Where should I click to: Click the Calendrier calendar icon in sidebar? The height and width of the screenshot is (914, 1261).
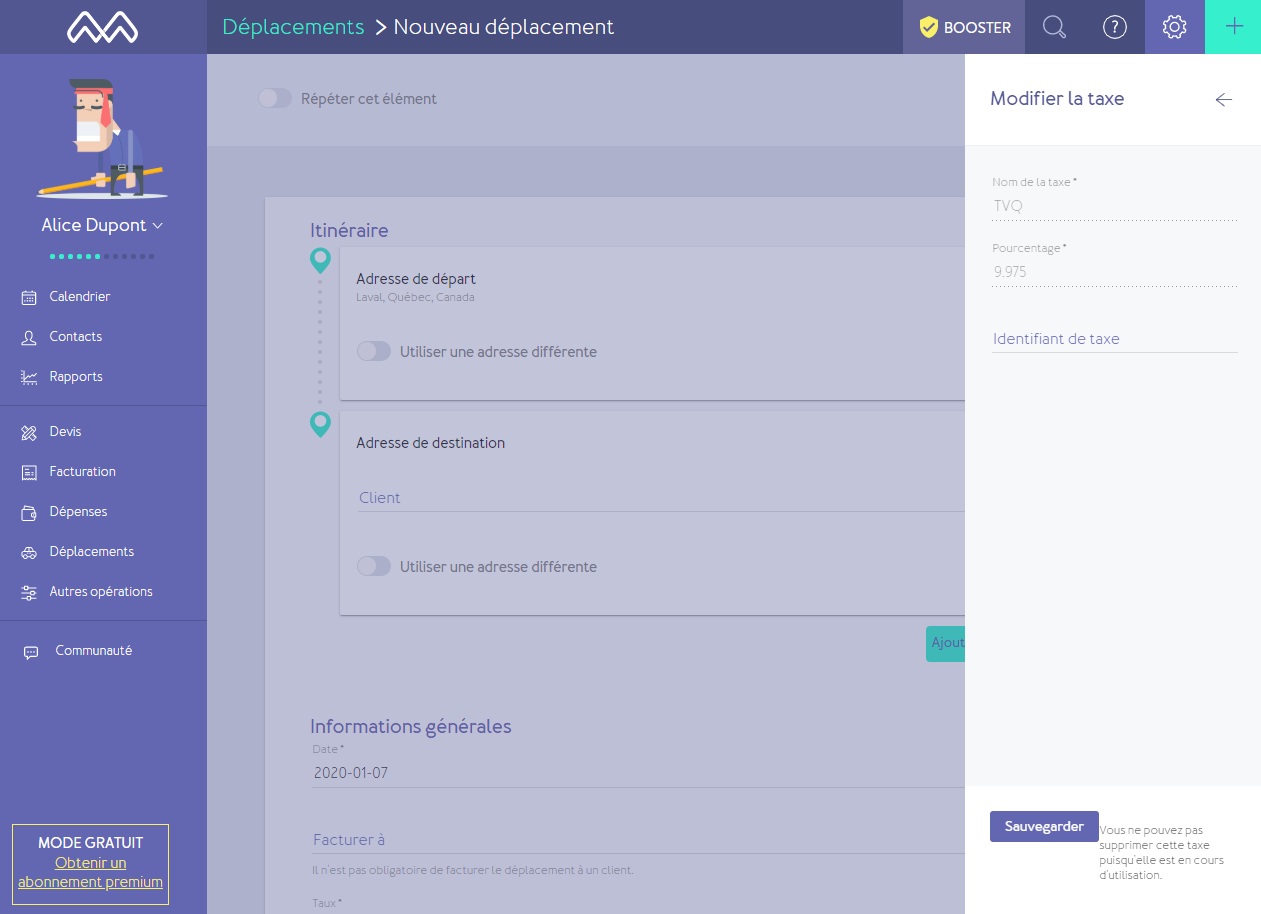click(x=29, y=297)
